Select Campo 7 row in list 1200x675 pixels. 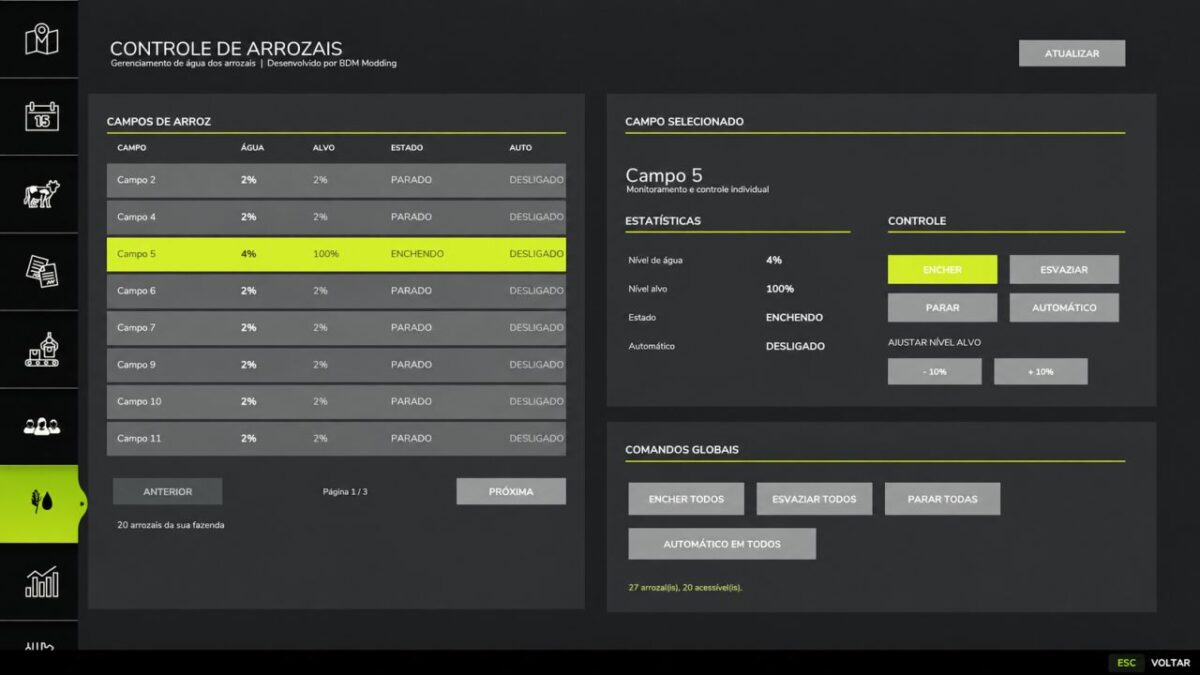(336, 327)
